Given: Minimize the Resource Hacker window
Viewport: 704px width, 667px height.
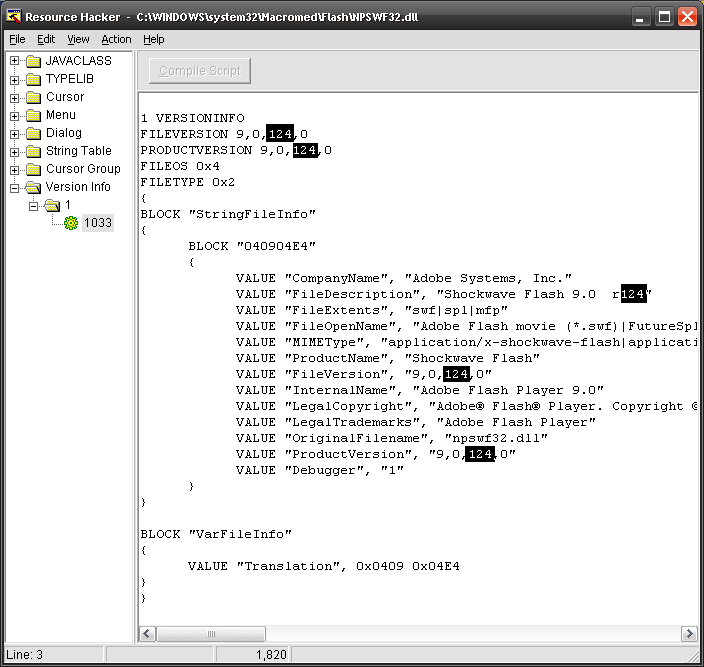Looking at the screenshot, I should point(640,17).
